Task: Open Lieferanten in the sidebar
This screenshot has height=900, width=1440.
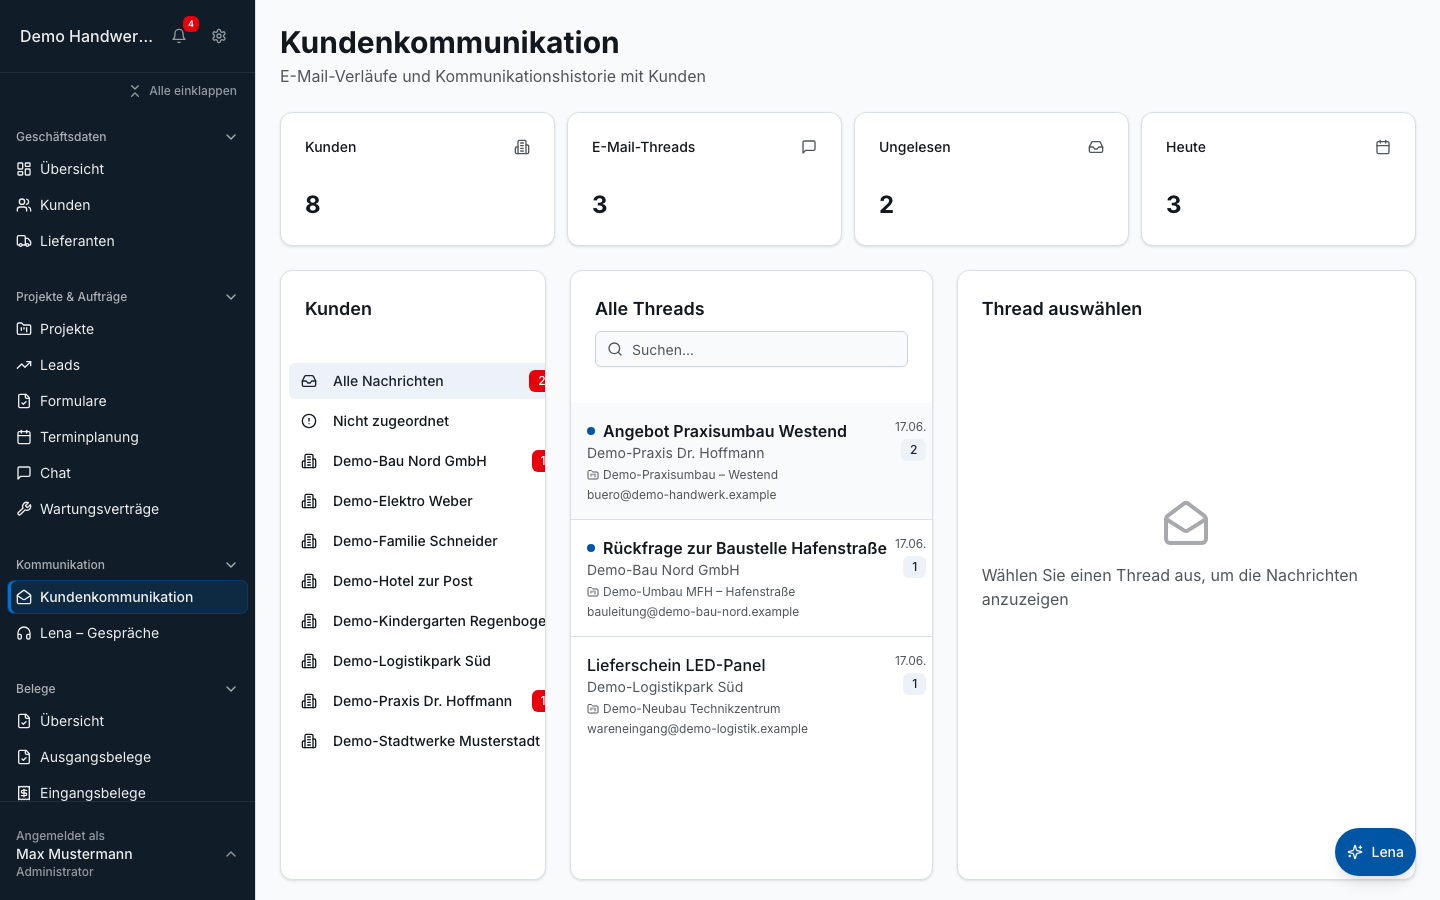Action: 127,241
